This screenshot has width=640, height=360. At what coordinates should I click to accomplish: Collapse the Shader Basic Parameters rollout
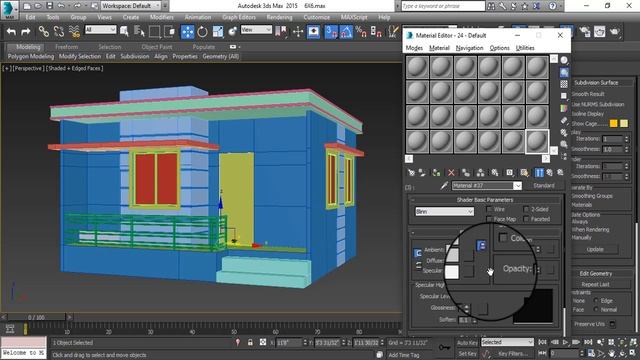pyautogui.click(x=485, y=200)
